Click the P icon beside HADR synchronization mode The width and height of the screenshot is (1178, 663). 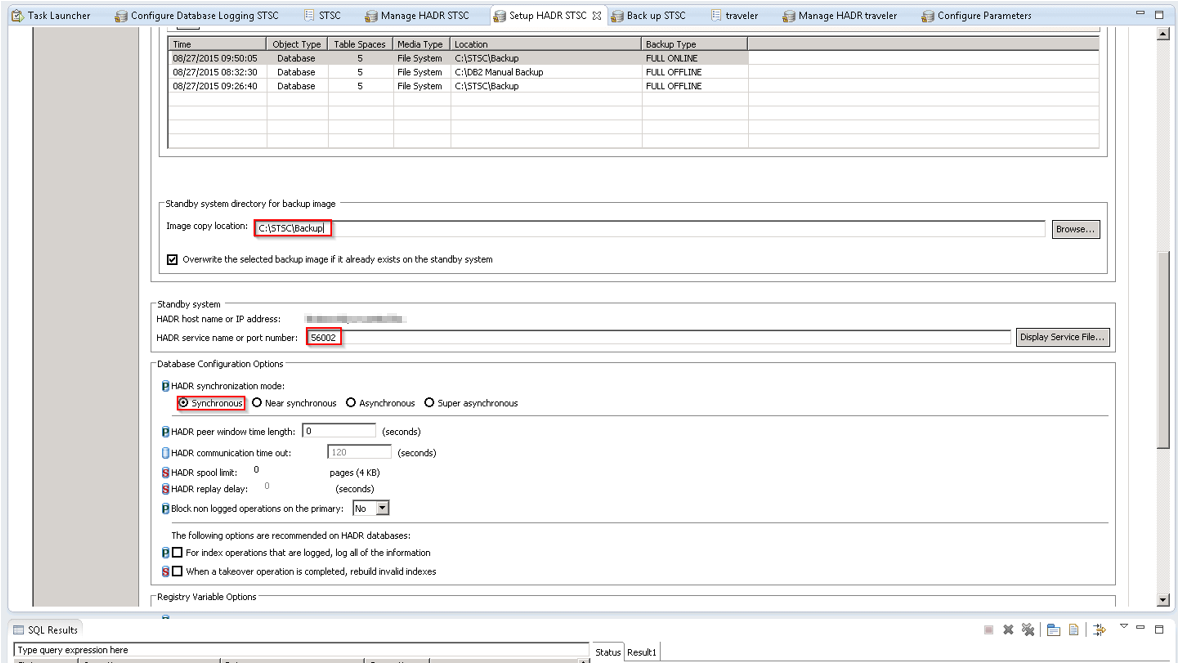click(166, 386)
